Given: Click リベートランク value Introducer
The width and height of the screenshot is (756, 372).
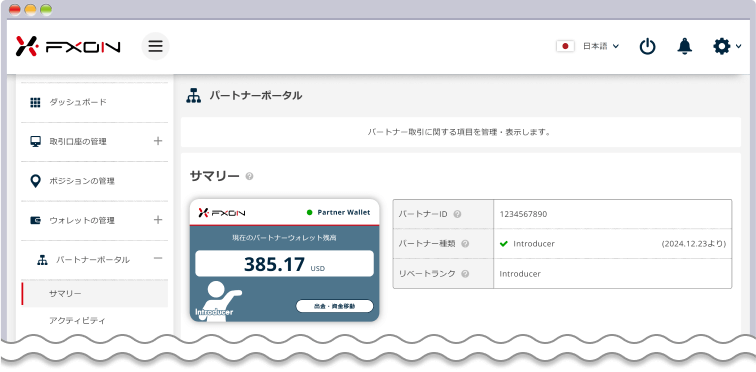Looking at the screenshot, I should pyautogui.click(x=520, y=274).
